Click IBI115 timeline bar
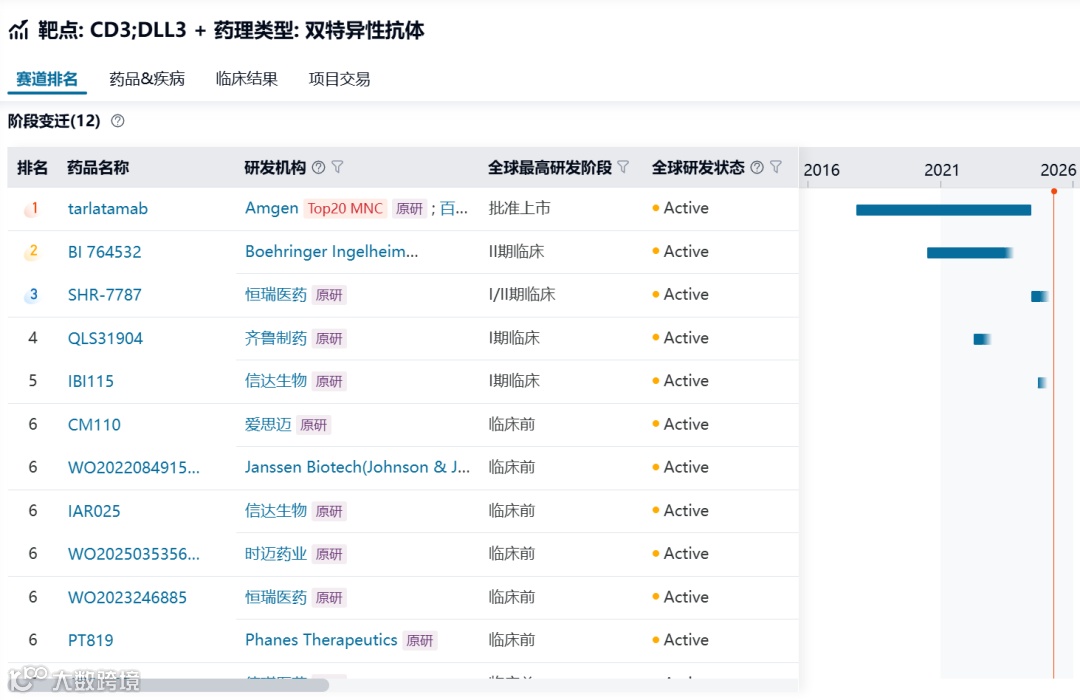1080x700 pixels. [x=1042, y=382]
